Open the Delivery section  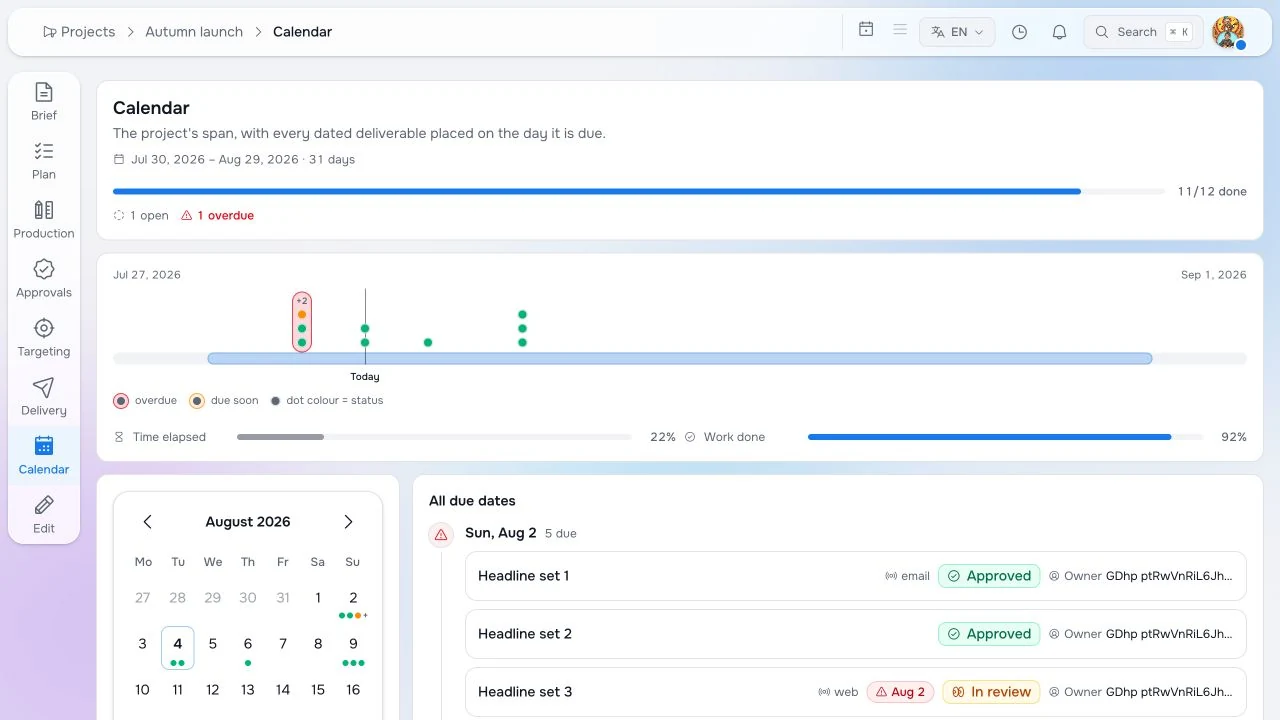(x=44, y=396)
